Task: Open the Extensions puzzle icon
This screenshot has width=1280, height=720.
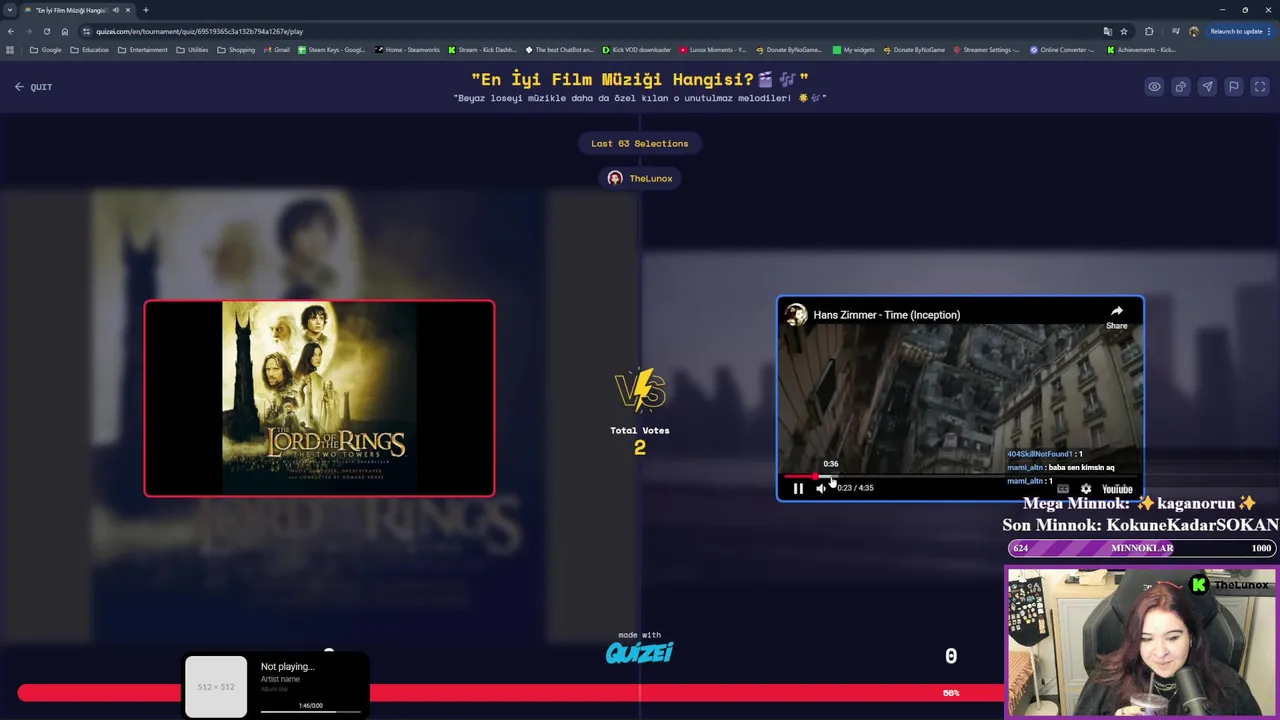Action: (1149, 31)
